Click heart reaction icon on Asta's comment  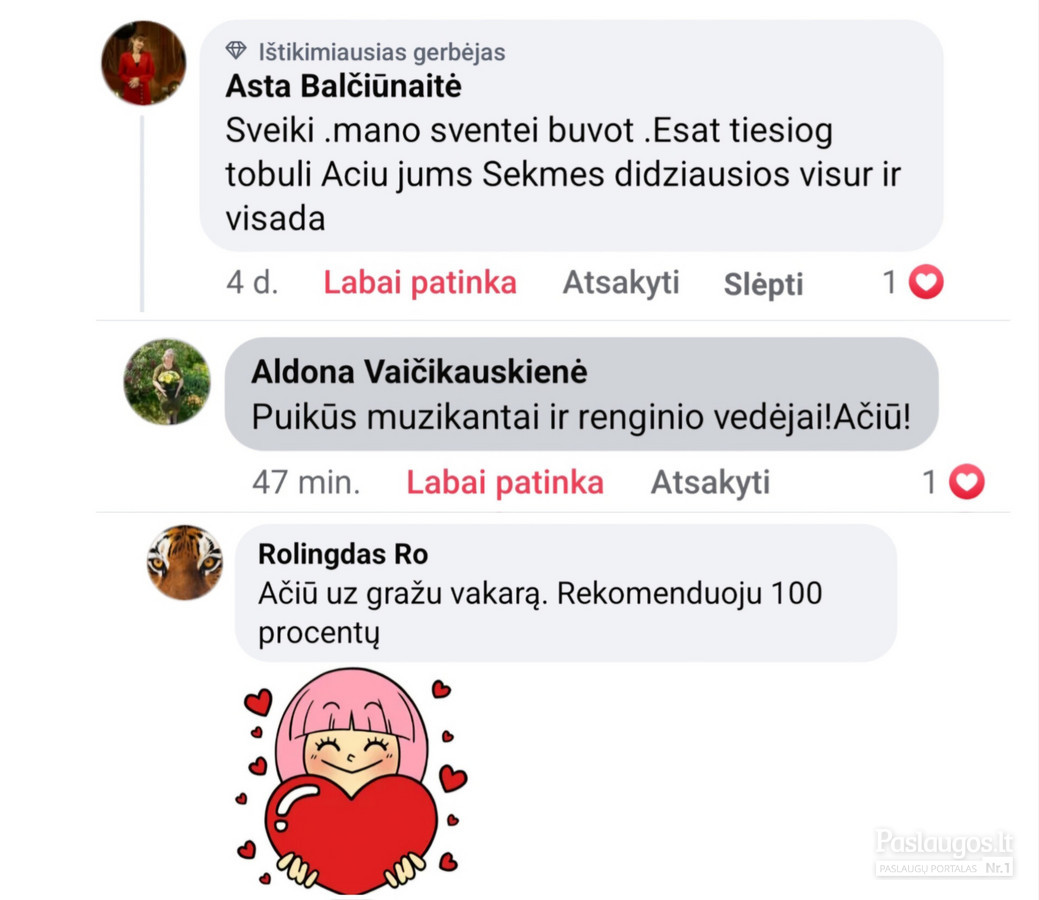926,282
